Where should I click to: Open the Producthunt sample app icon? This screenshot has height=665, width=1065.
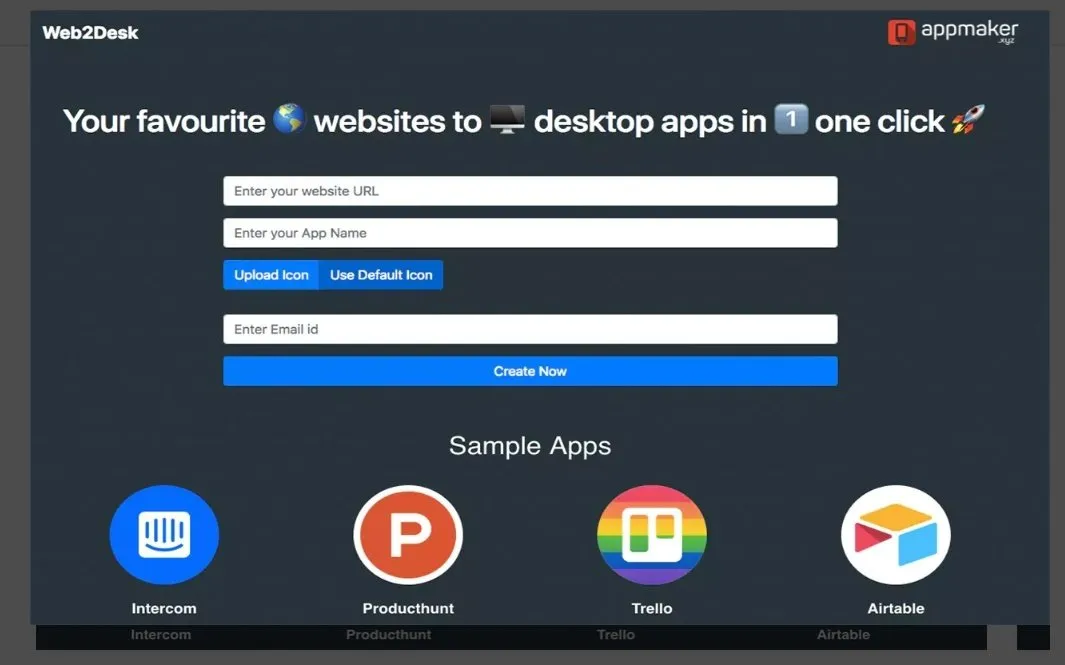pos(408,535)
